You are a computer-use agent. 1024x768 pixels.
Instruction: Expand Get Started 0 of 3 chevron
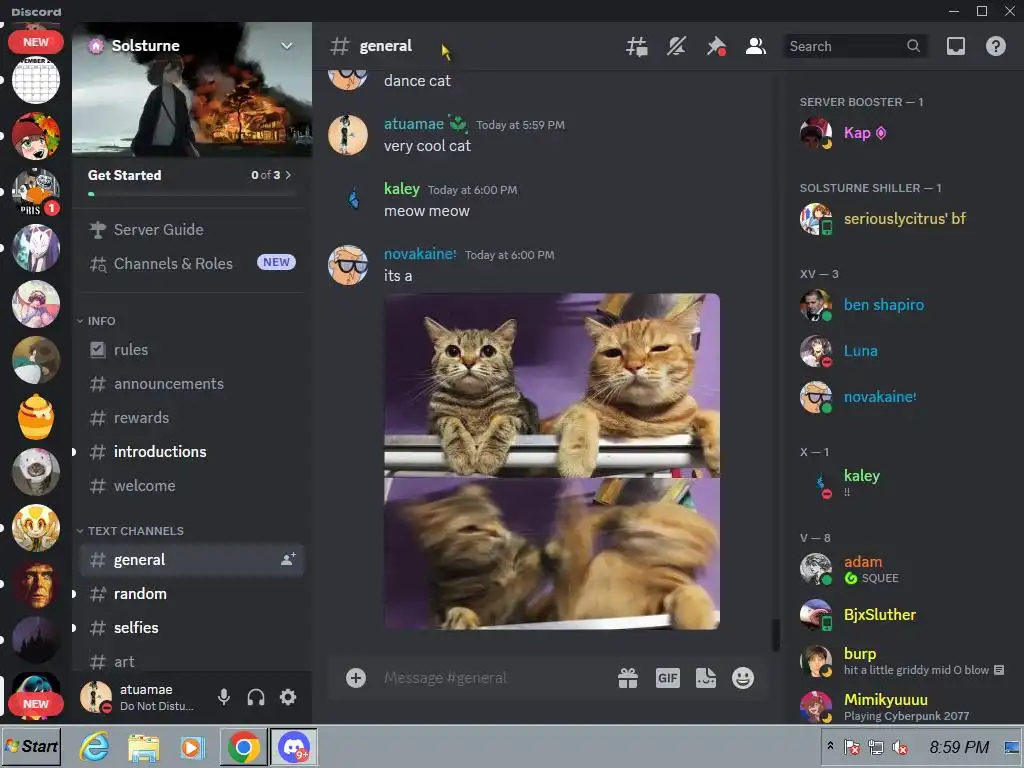click(x=288, y=175)
